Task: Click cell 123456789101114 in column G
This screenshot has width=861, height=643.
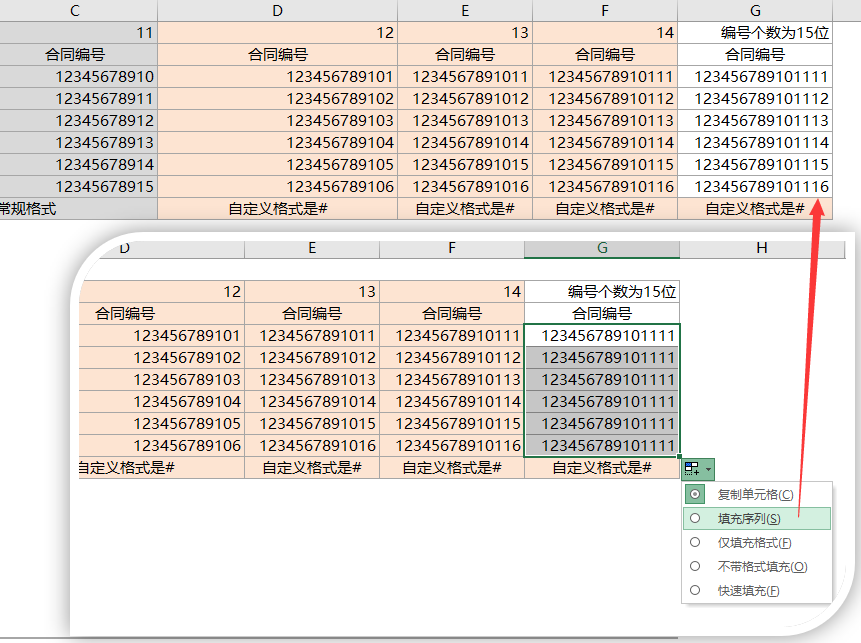Action: coord(755,142)
